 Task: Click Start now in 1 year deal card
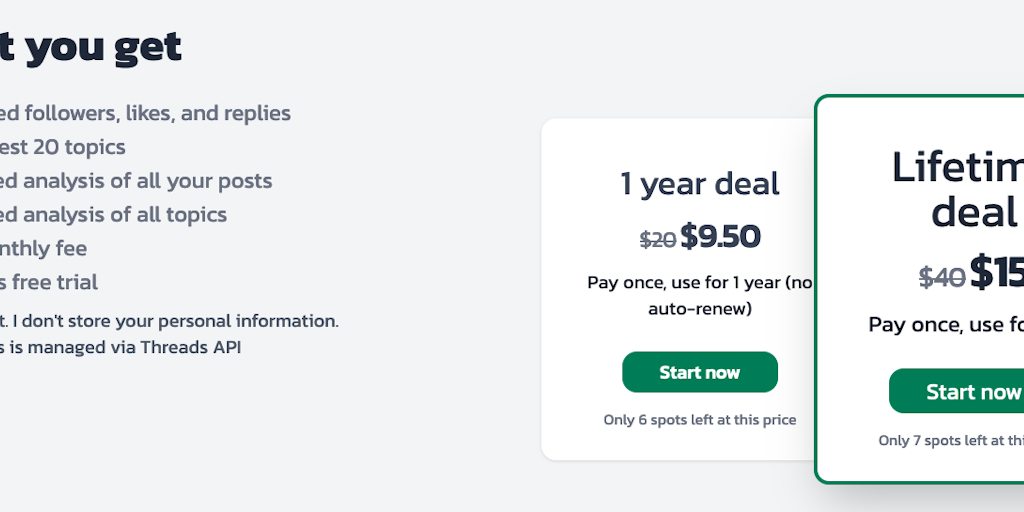[x=699, y=372]
